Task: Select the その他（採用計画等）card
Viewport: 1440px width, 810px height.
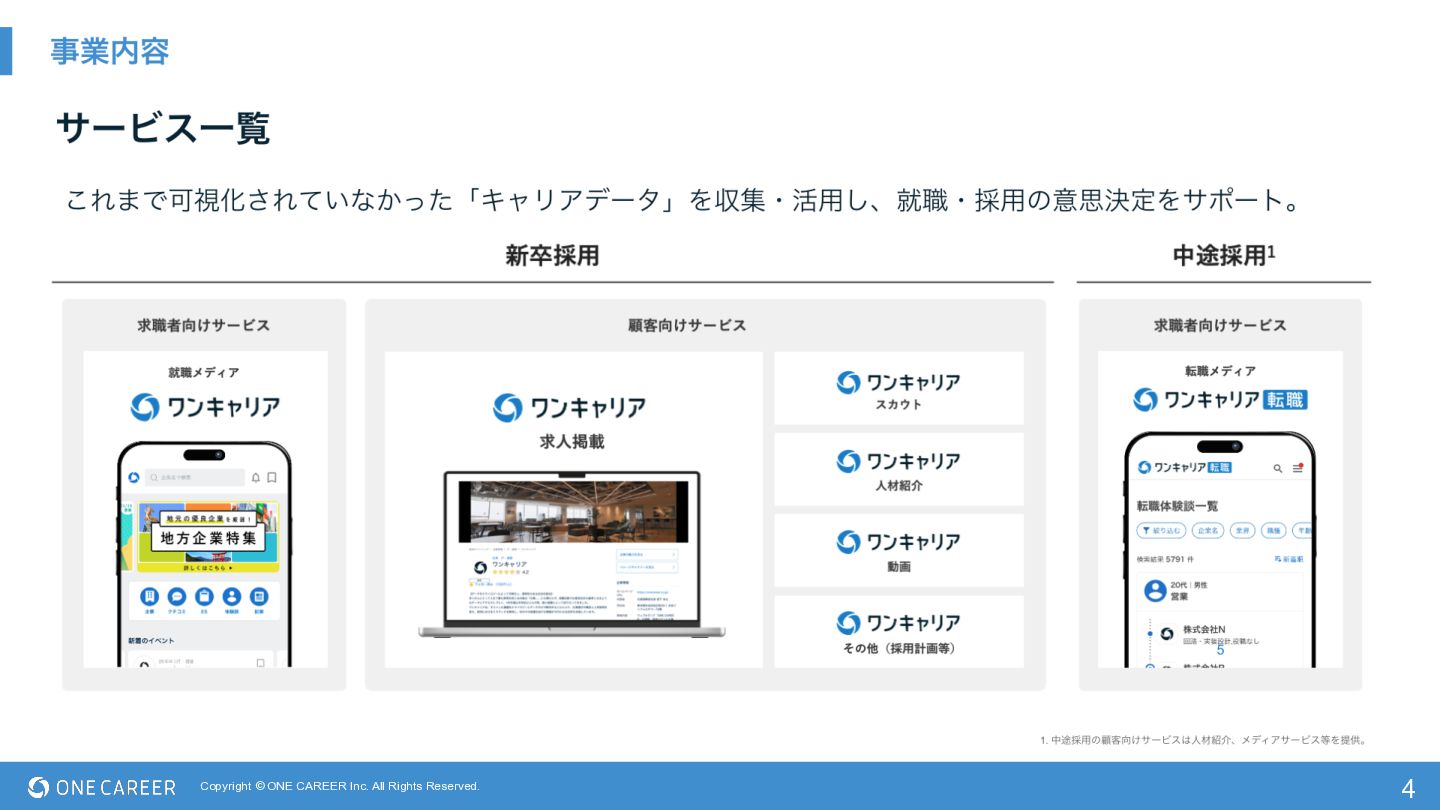Action: [x=899, y=632]
